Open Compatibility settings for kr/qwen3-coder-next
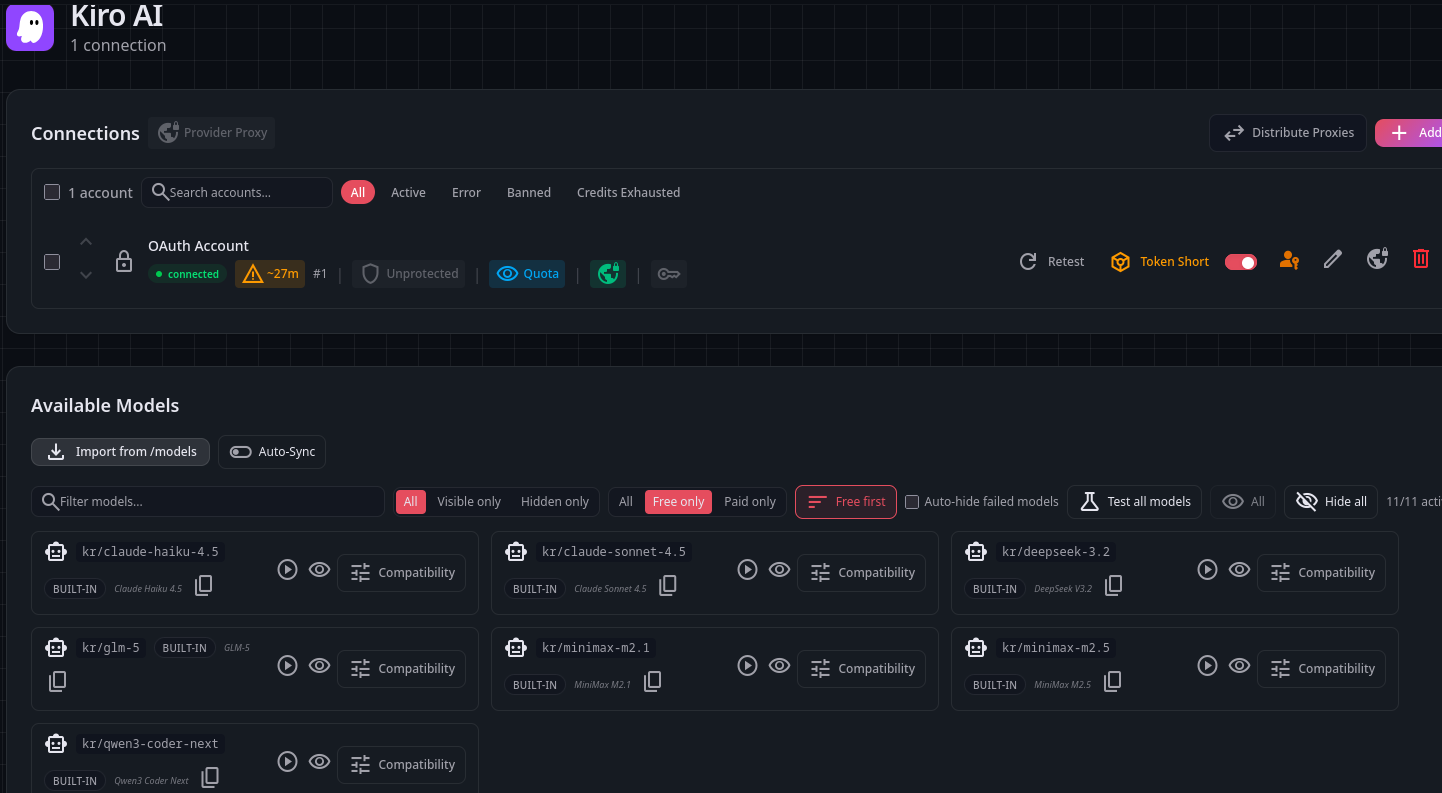Image resolution: width=1442 pixels, height=793 pixels. coord(402,765)
